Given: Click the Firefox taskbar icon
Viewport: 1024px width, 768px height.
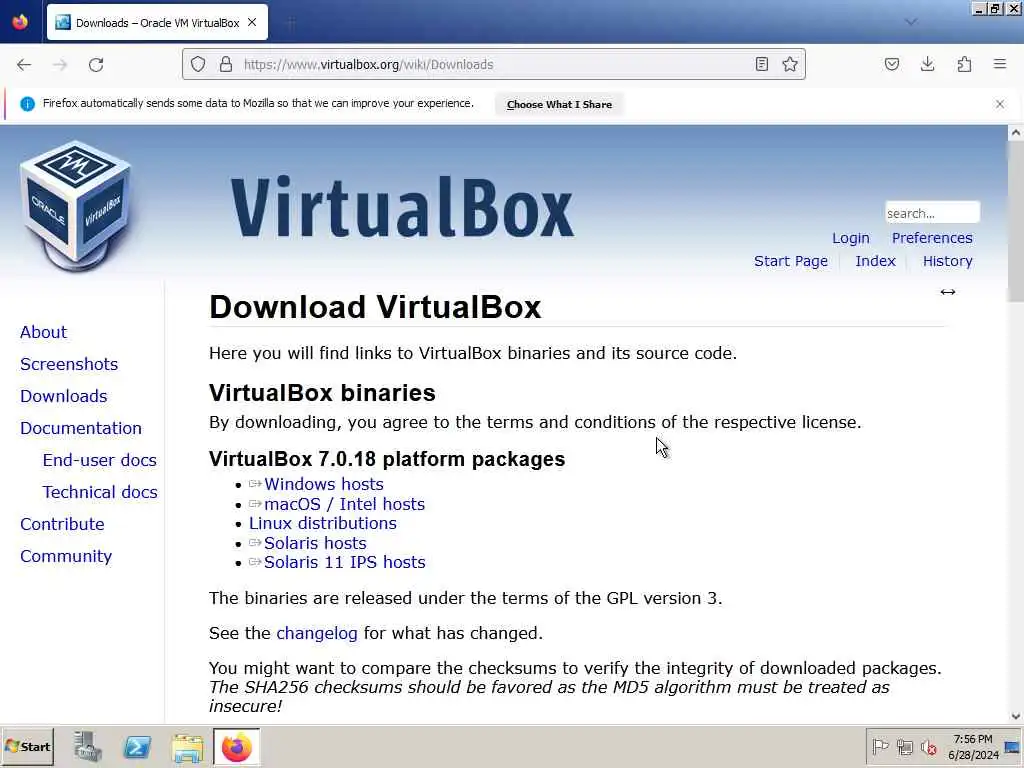Looking at the screenshot, I should point(236,746).
